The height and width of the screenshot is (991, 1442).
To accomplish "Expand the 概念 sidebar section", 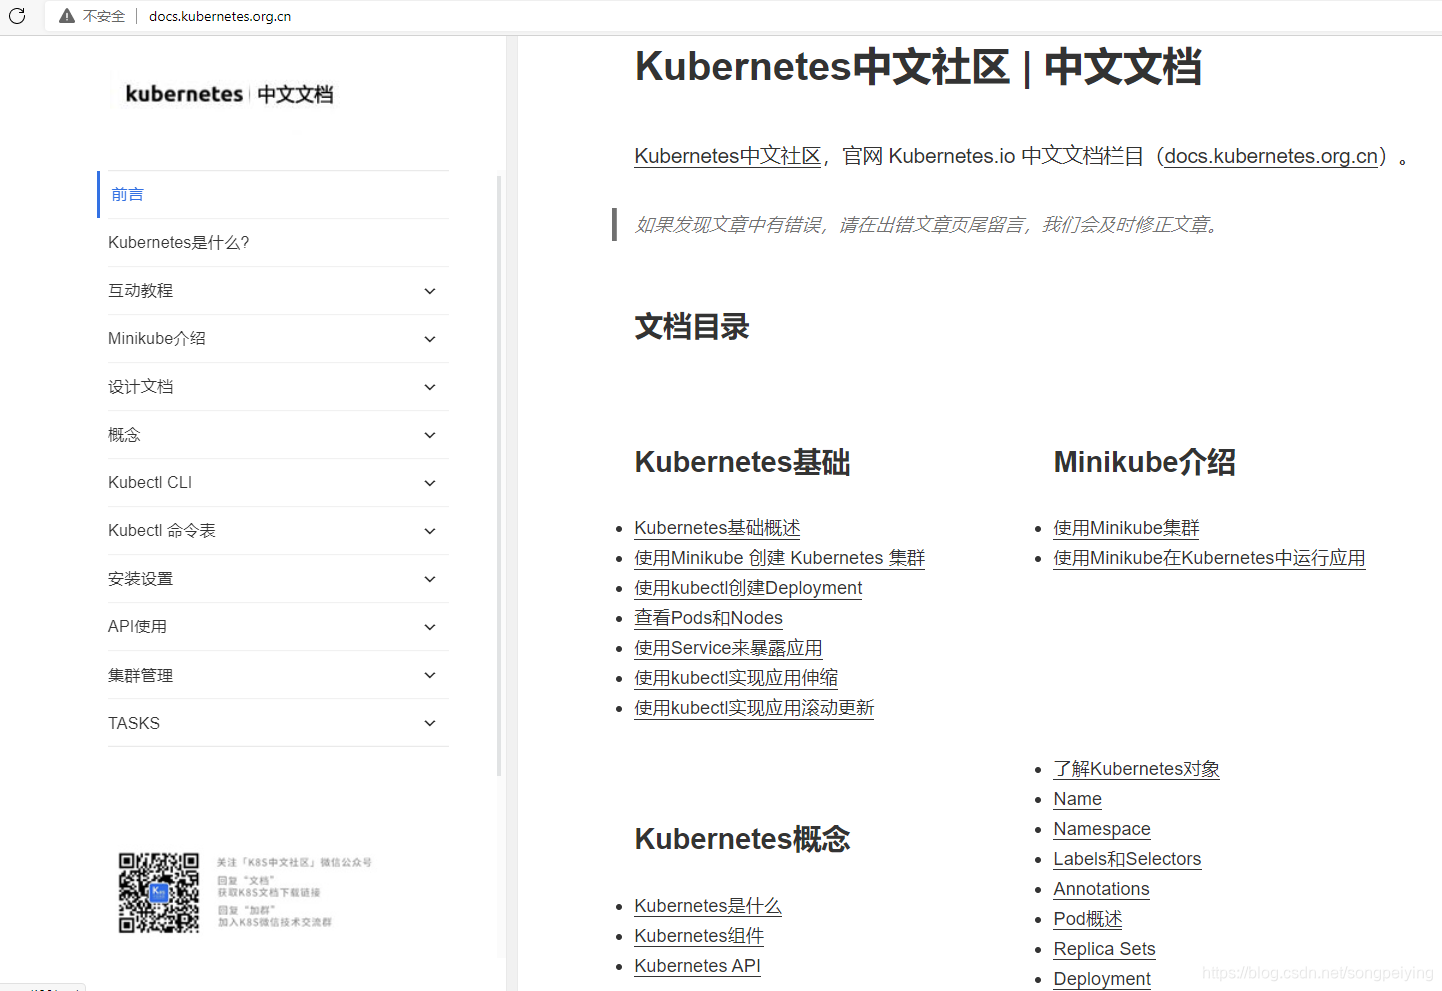I will [x=429, y=434].
